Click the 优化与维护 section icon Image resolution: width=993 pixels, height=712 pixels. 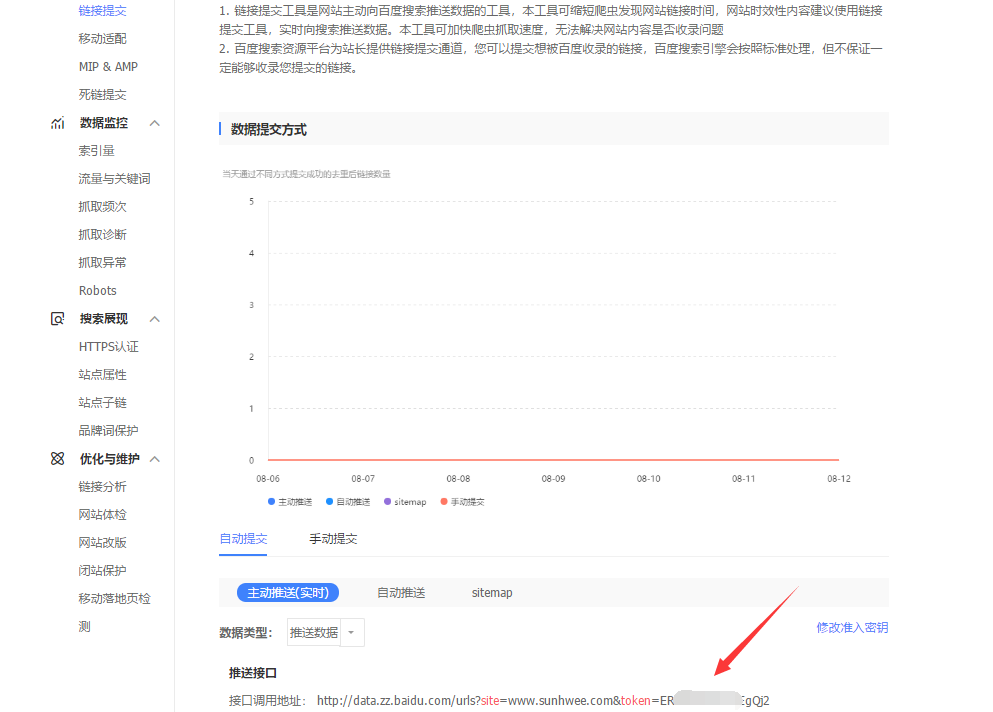coord(58,459)
